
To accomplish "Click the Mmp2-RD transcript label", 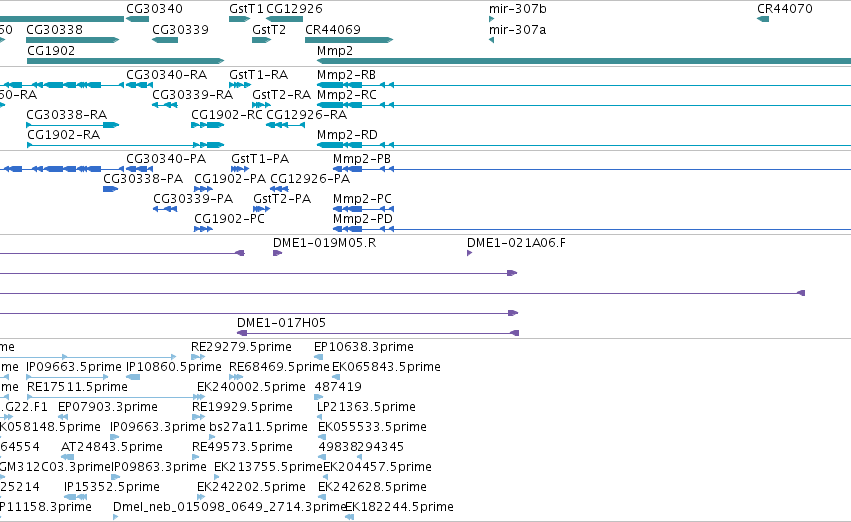I will tap(347, 135).
